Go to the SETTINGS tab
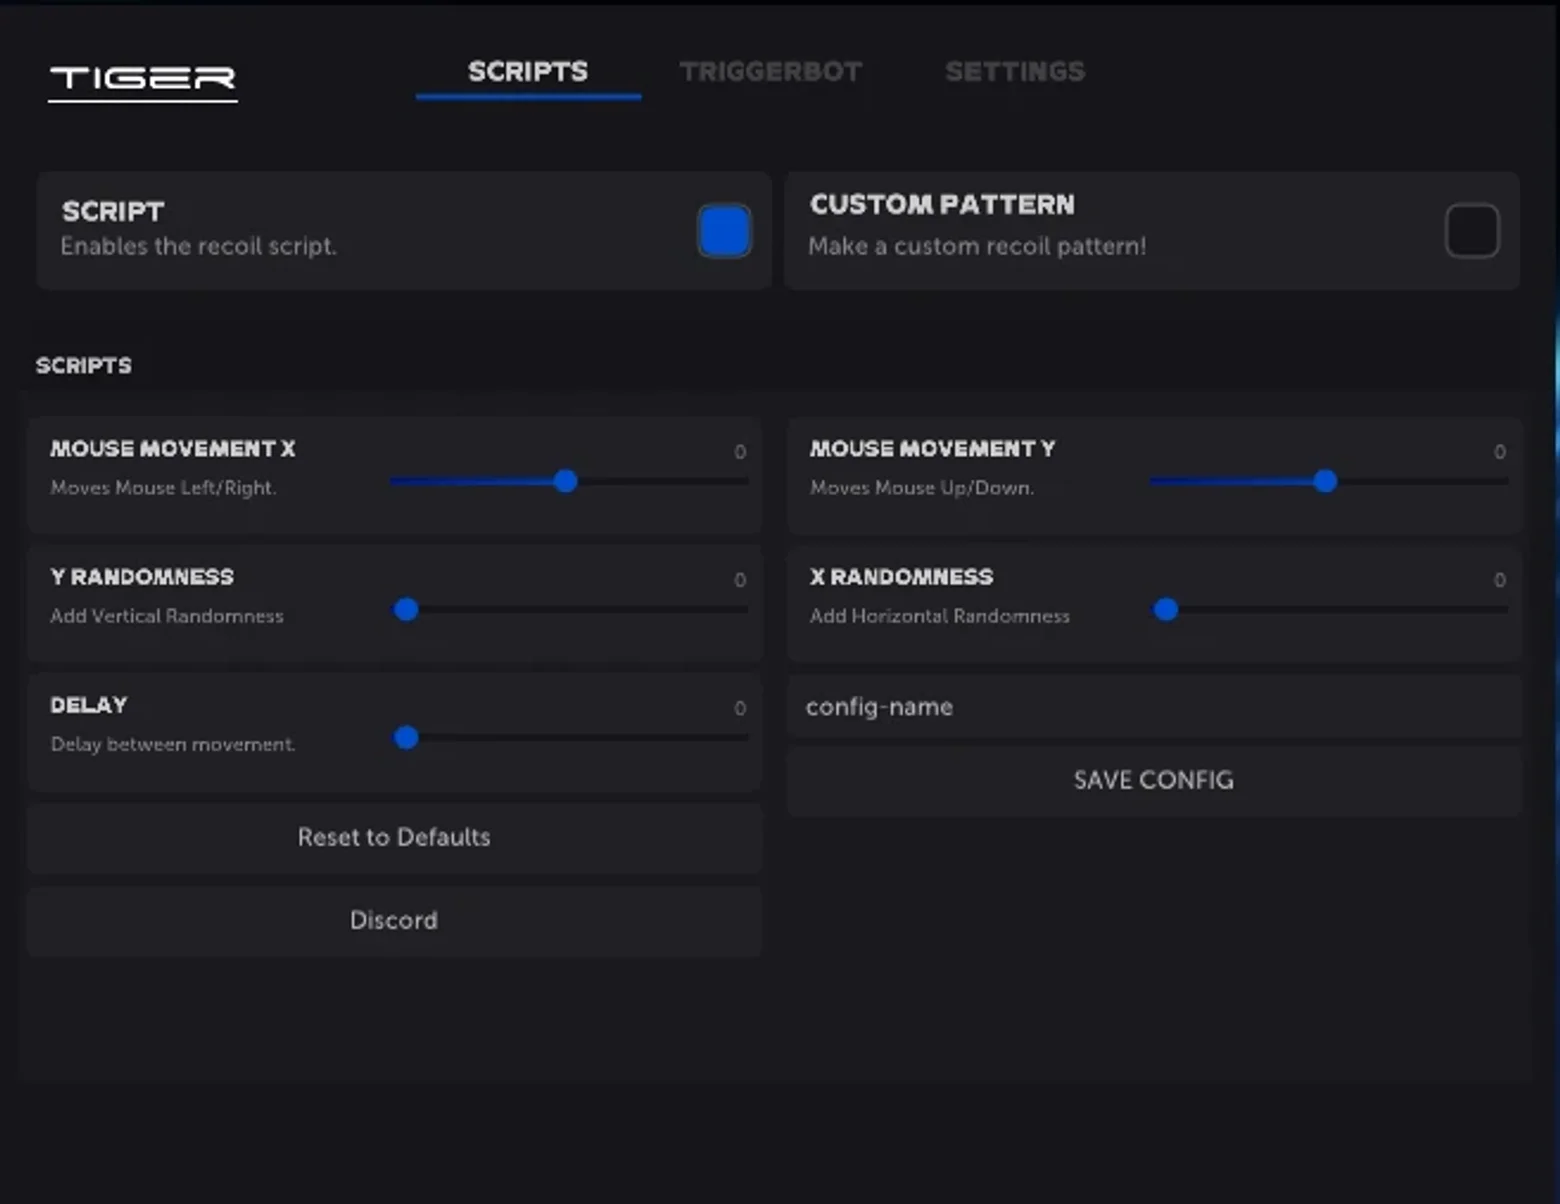 [1015, 72]
